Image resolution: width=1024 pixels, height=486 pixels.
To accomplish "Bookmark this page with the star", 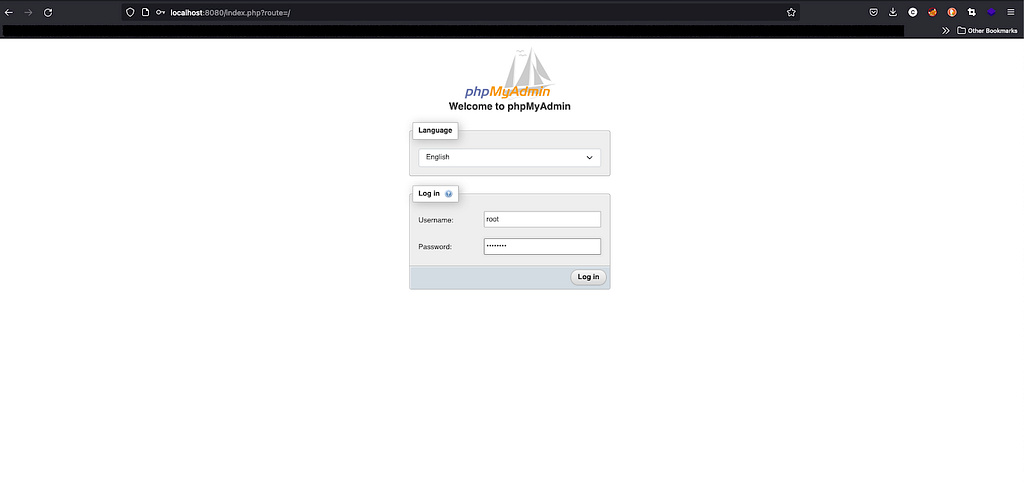I will tap(791, 12).
